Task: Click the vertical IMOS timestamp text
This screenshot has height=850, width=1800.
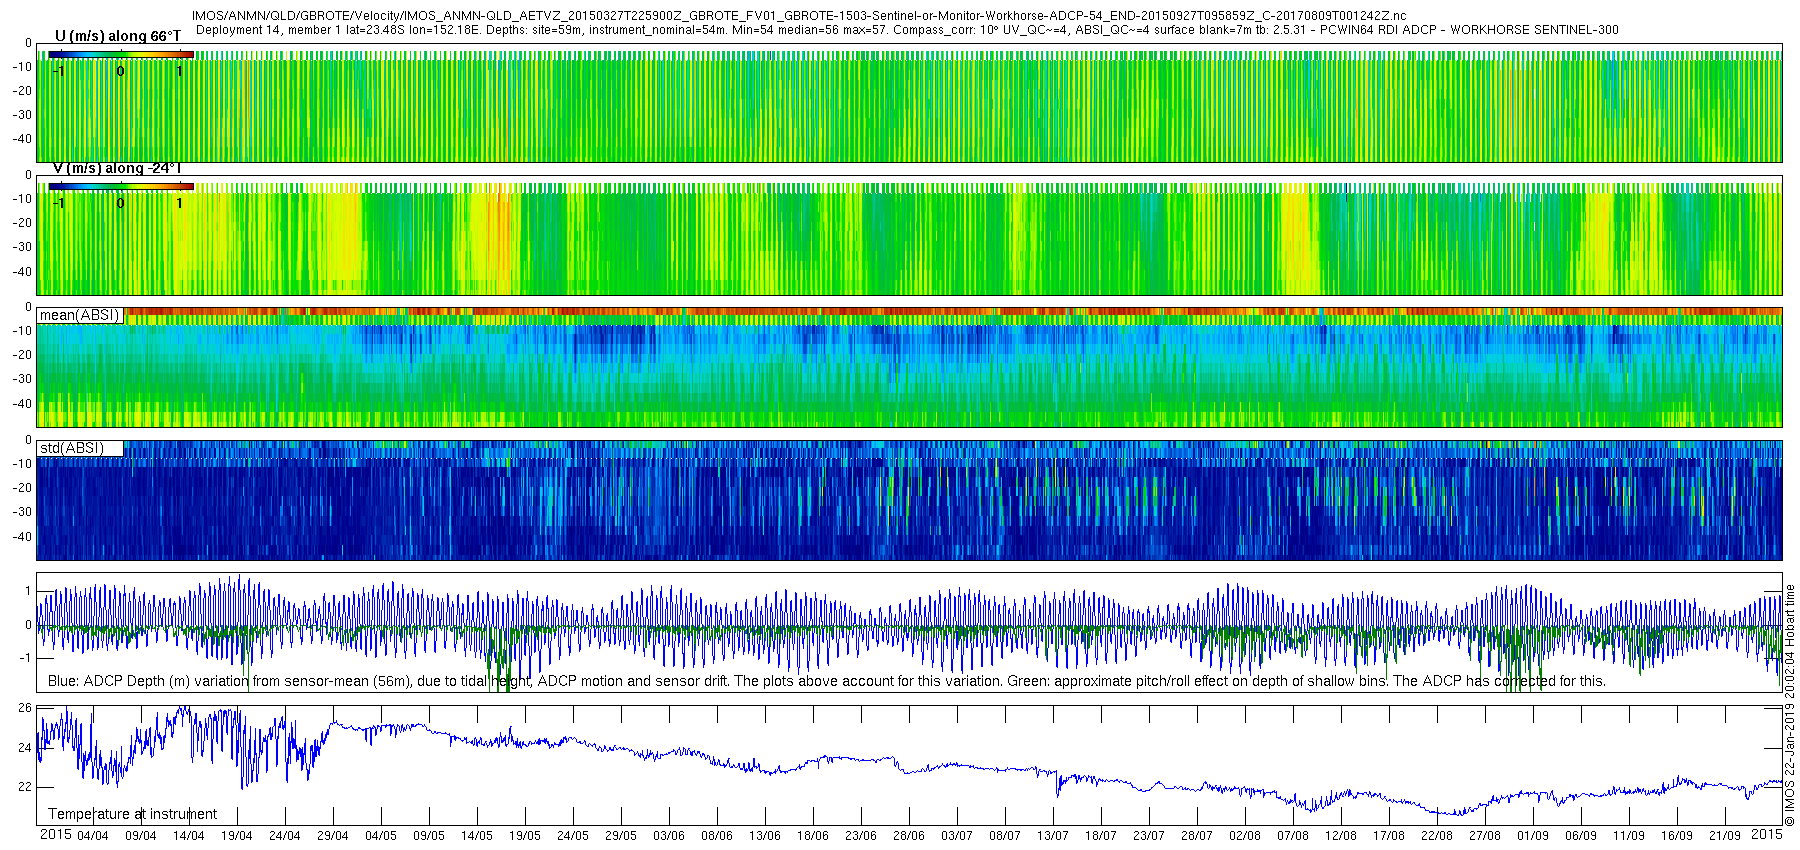Action: tap(1790, 705)
